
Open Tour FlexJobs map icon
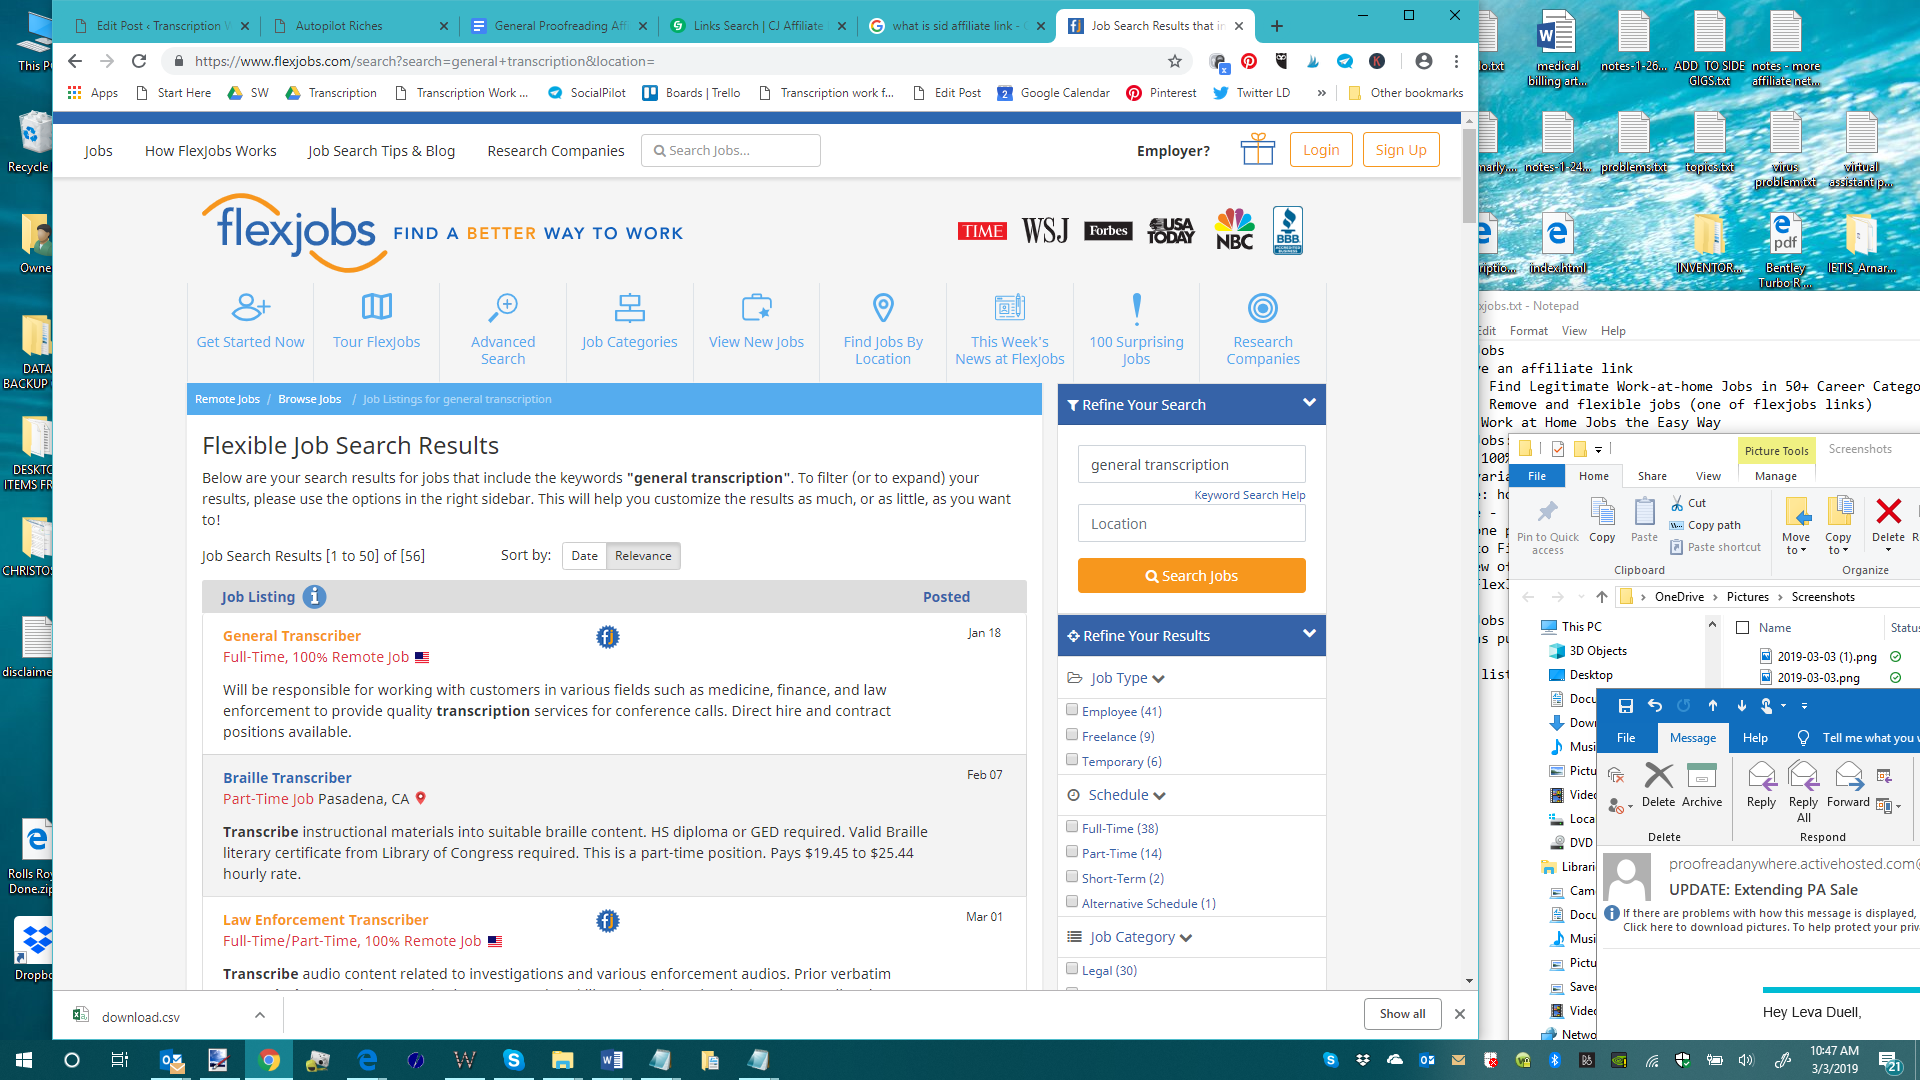[x=376, y=308]
